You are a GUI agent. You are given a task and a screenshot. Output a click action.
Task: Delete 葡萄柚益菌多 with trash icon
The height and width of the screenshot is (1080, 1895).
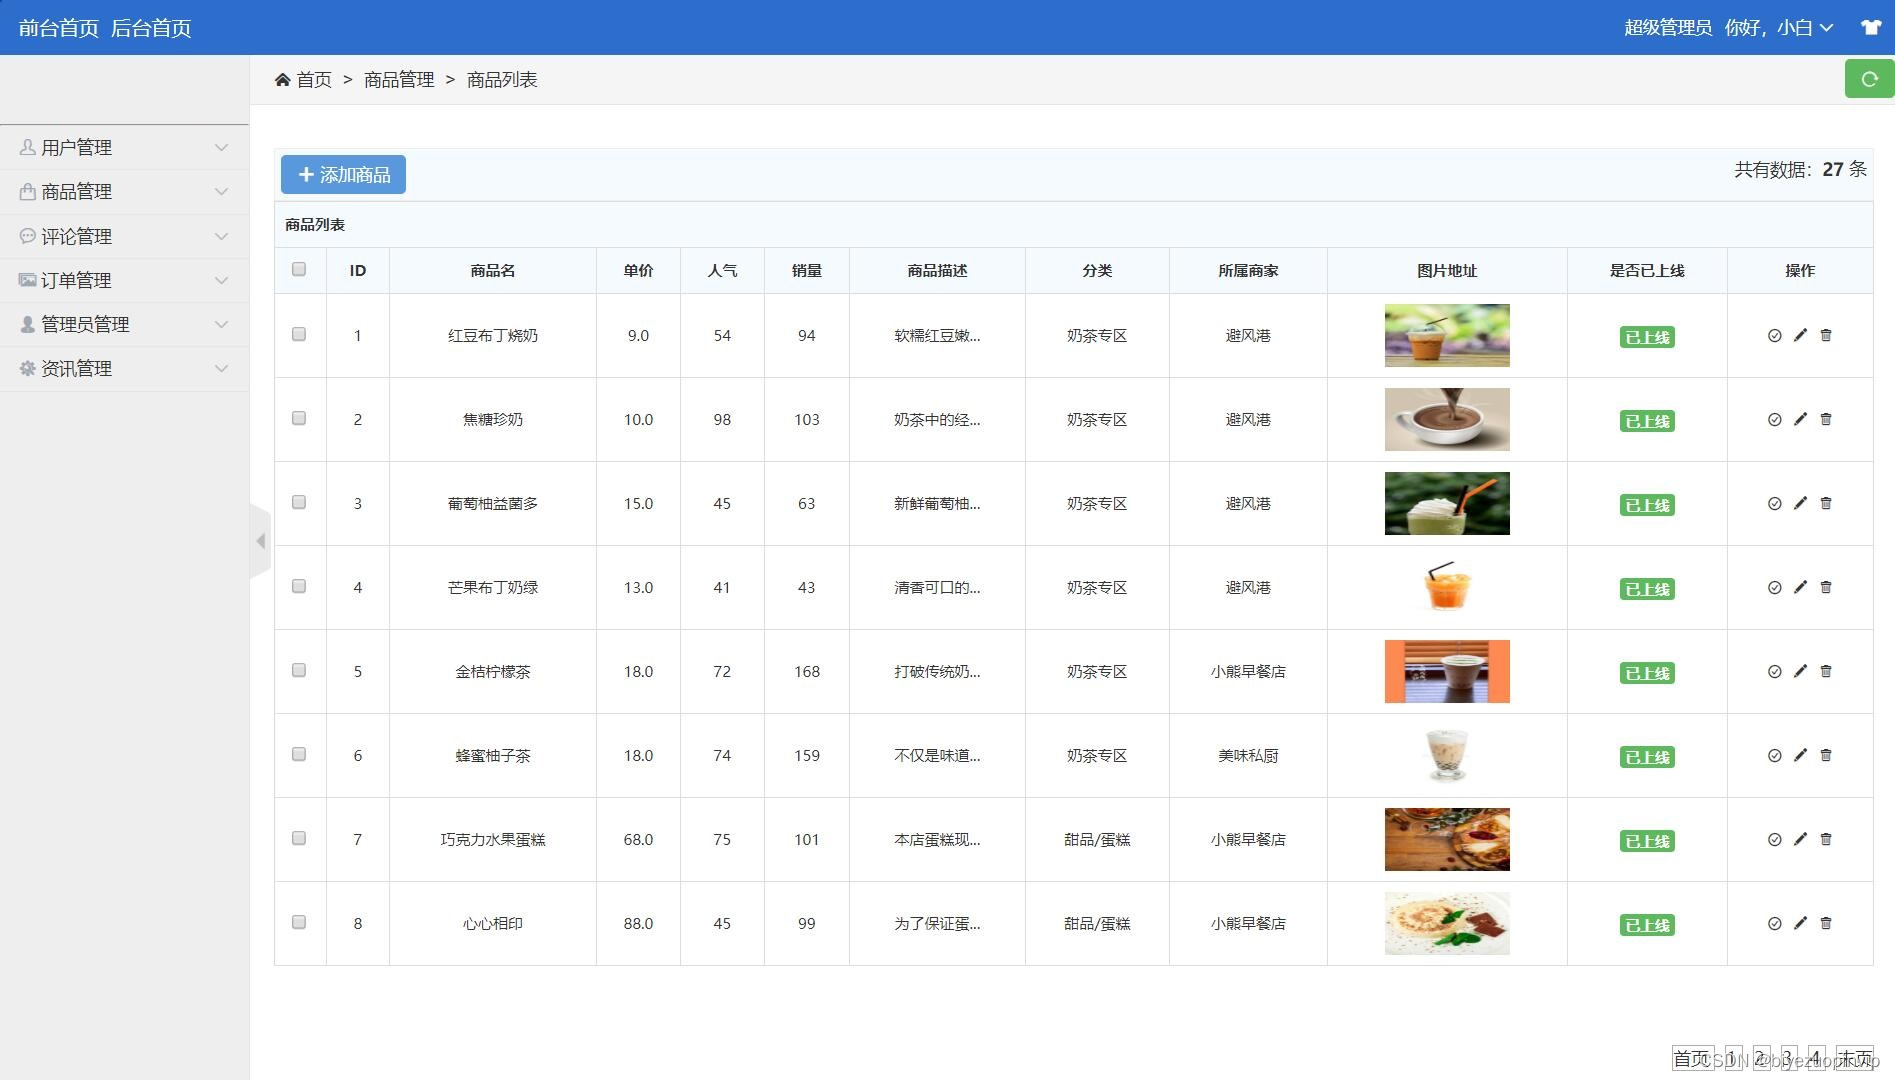1826,503
